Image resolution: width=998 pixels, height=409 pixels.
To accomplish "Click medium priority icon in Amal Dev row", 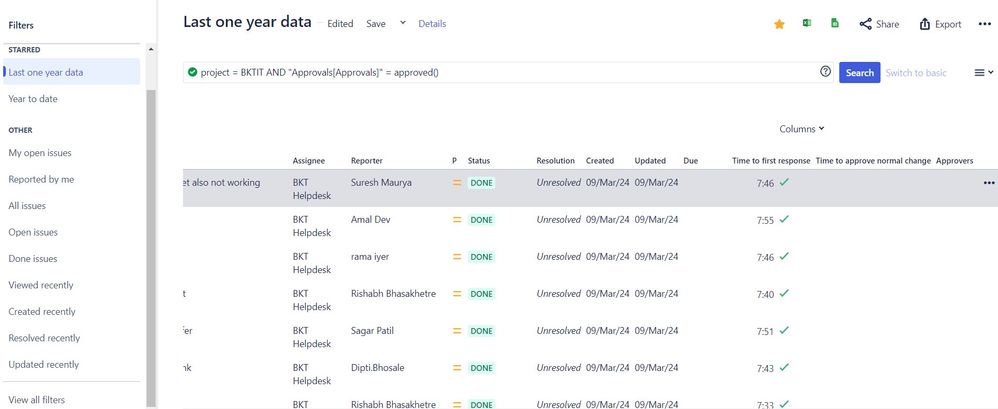I will (456, 219).
